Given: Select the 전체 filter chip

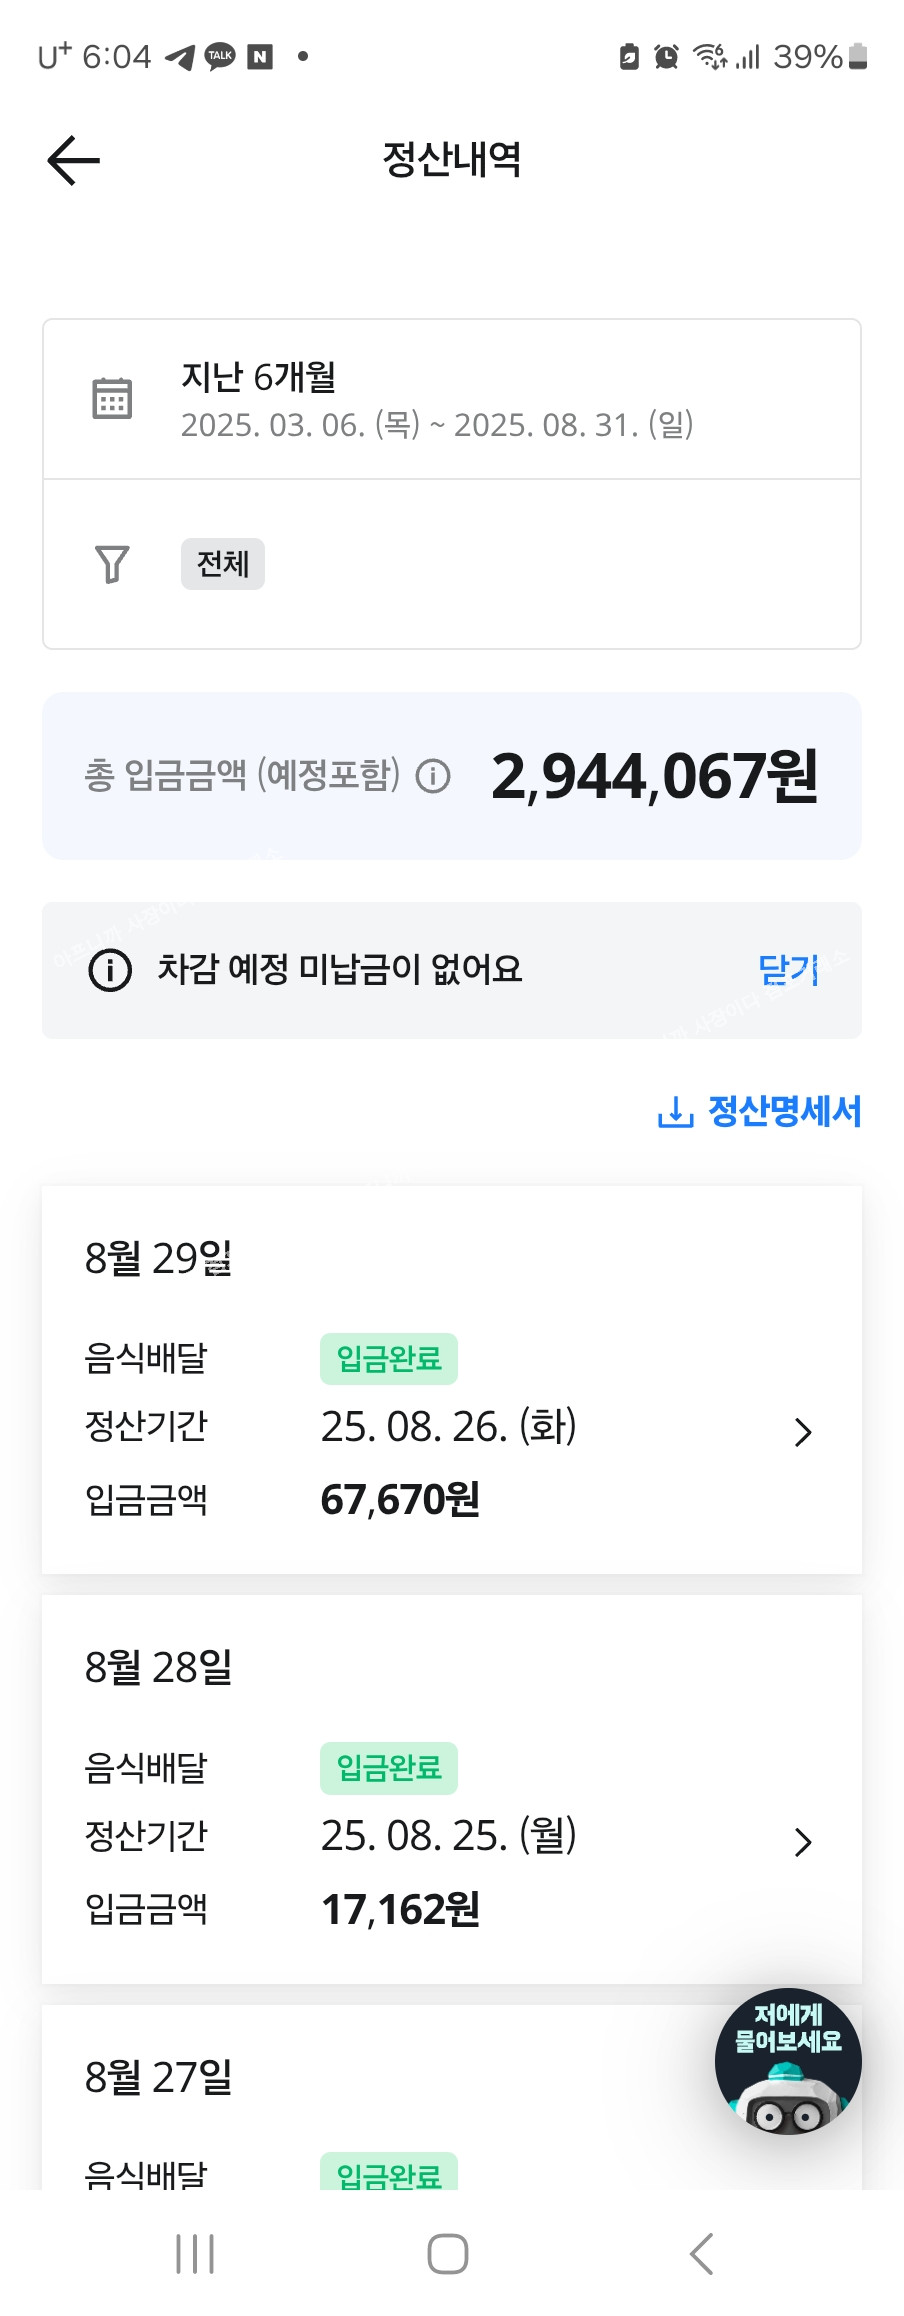Looking at the screenshot, I should tap(222, 564).
